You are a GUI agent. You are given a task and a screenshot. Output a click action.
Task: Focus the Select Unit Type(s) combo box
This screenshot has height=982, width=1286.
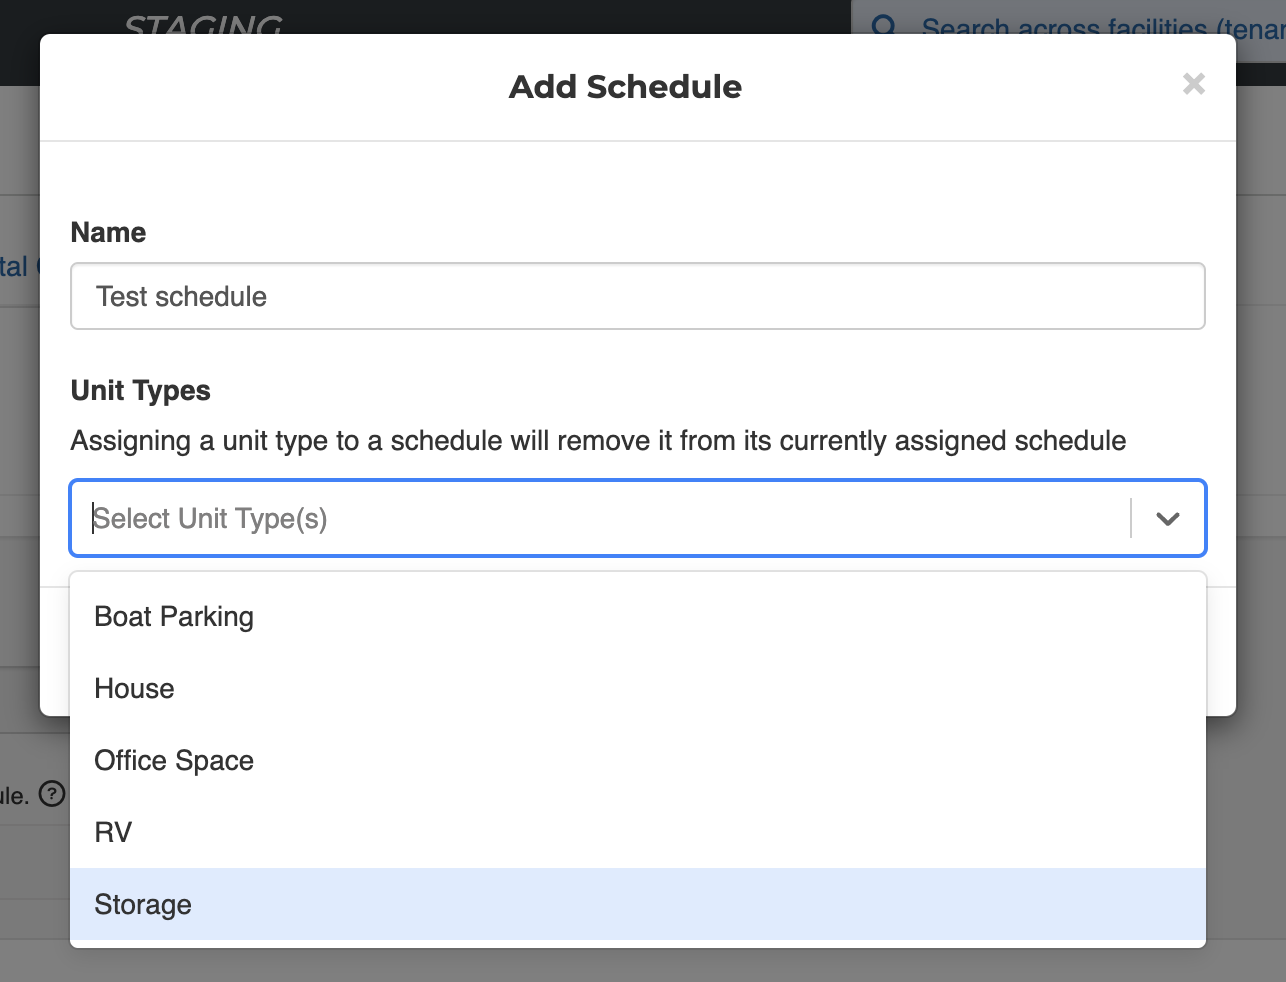click(638, 518)
